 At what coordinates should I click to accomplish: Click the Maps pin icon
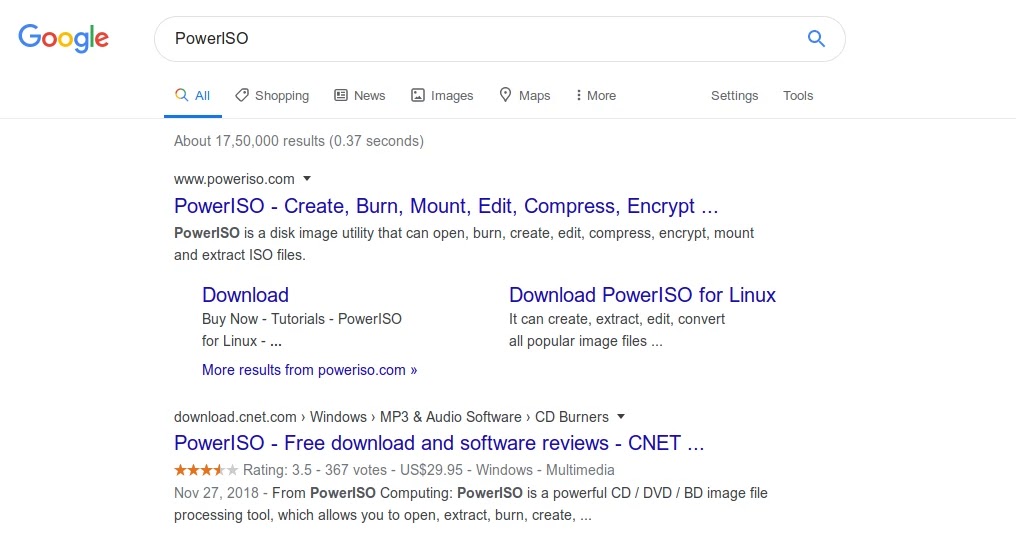click(x=505, y=95)
